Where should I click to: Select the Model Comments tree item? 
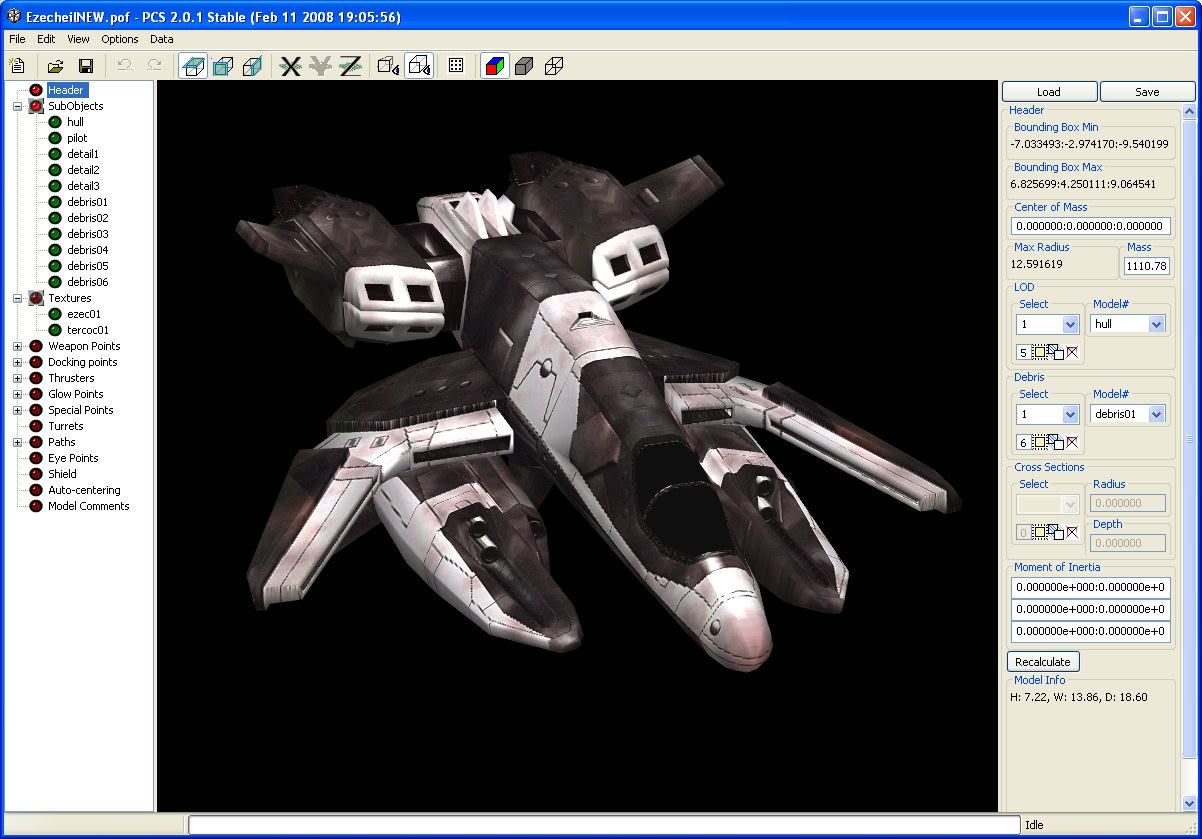click(89, 506)
